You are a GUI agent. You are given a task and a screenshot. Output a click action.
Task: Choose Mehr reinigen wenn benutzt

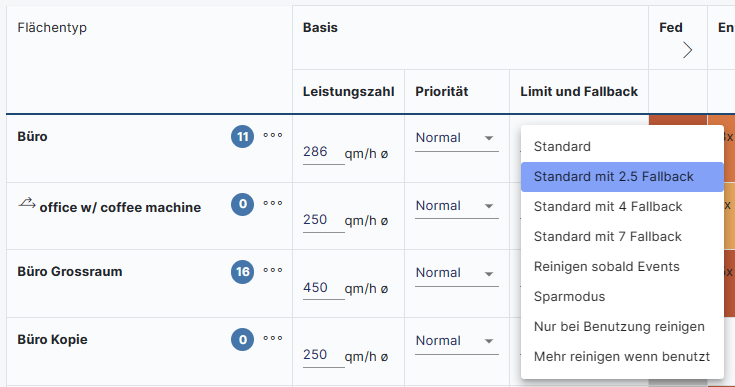tap(622, 357)
